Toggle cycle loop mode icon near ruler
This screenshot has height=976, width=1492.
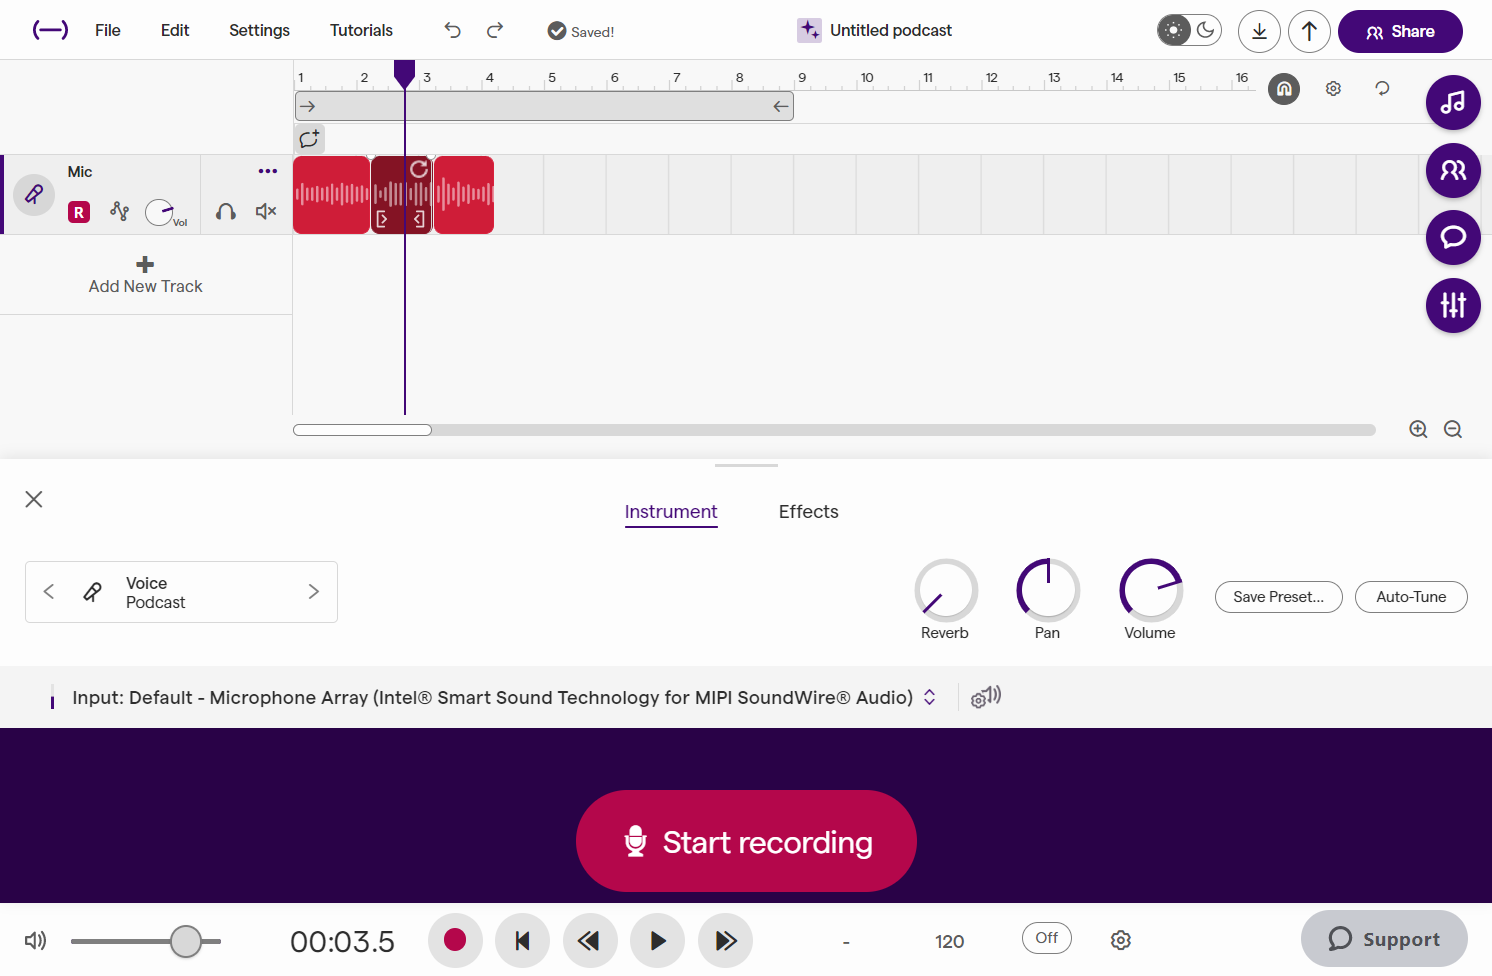tap(1382, 89)
